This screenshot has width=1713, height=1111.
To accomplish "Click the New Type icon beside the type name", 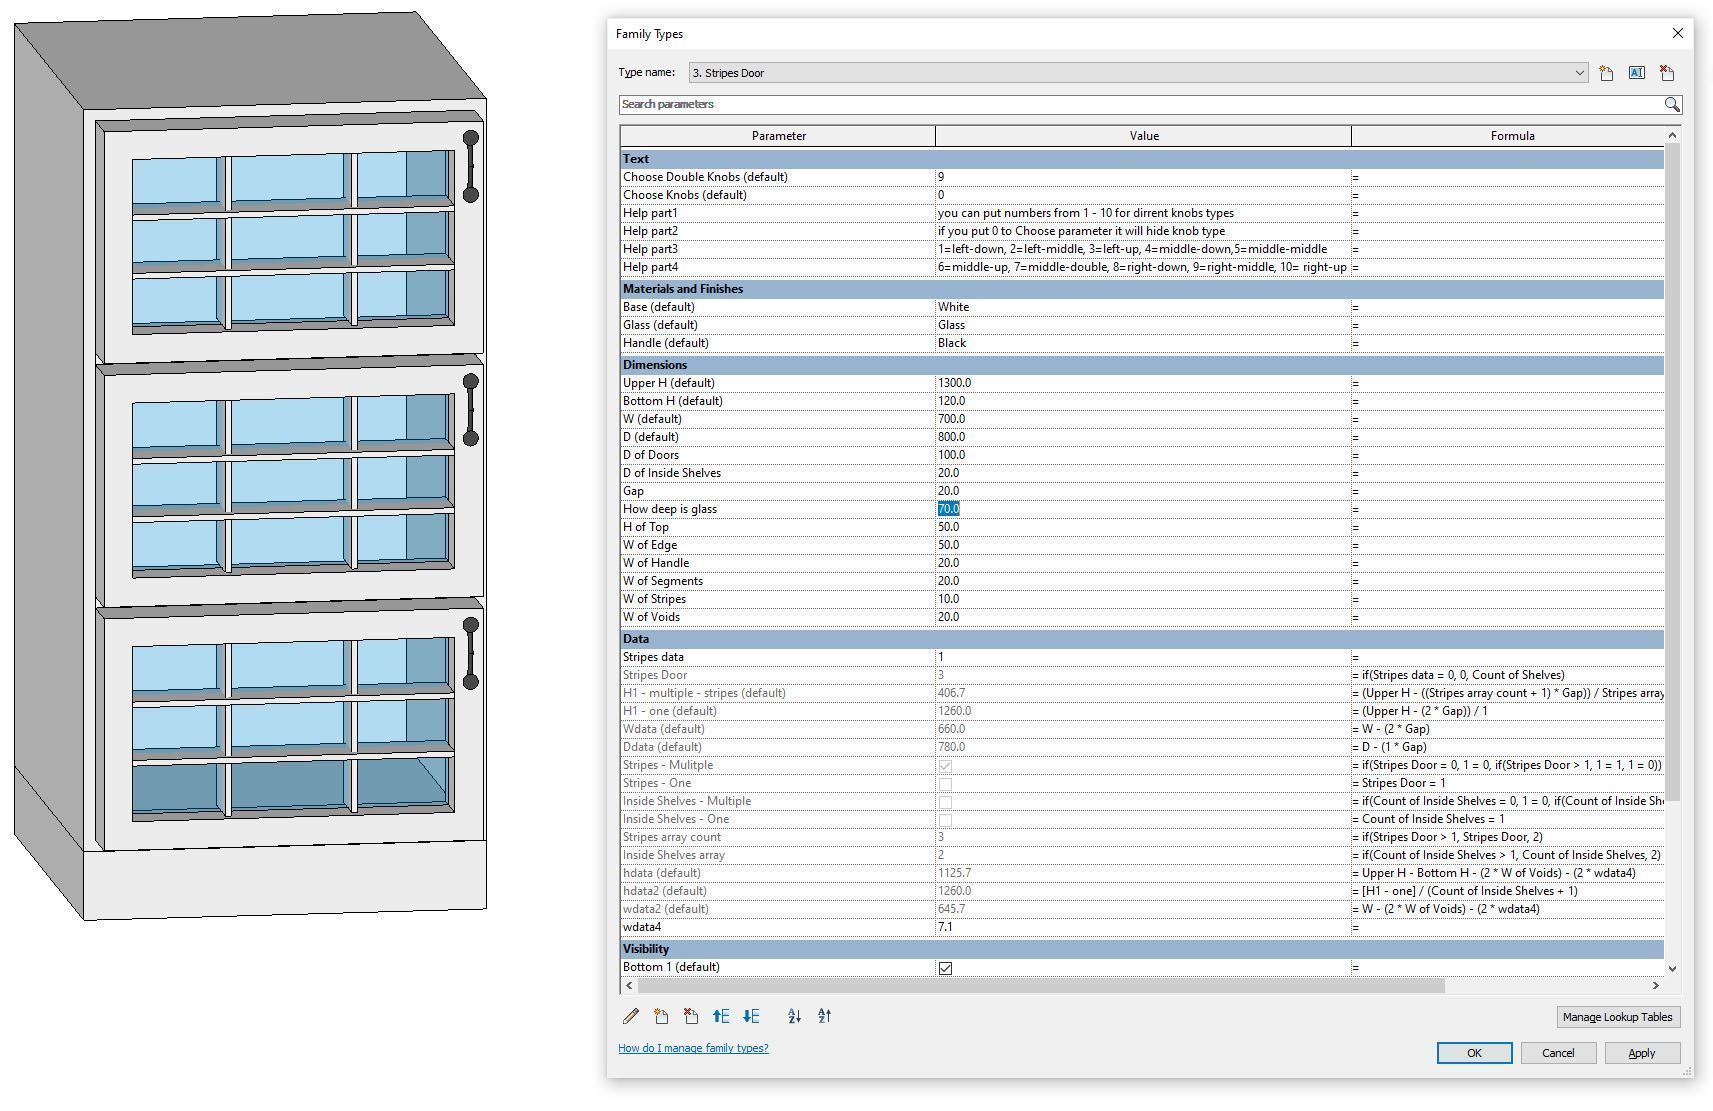I will (1606, 73).
